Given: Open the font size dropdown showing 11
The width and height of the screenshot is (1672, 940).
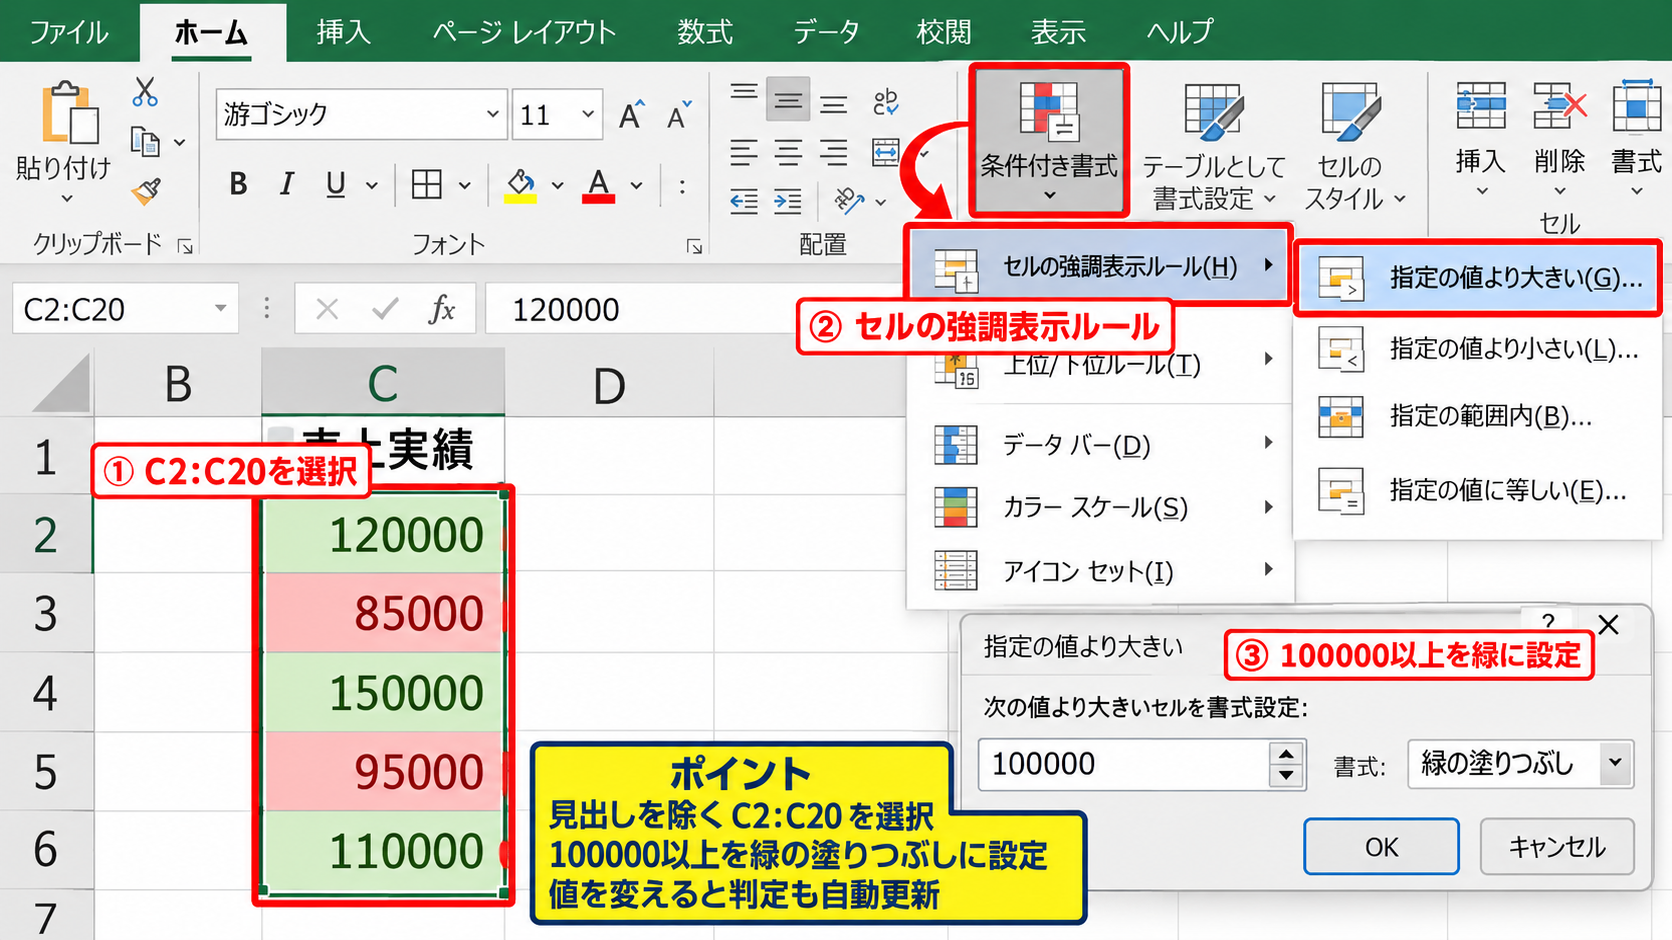Looking at the screenshot, I should pyautogui.click(x=587, y=115).
